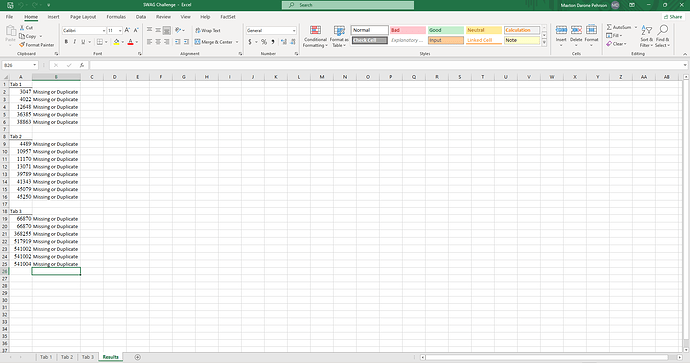Apply Percent Style
Screen dimensions: 690x363
pos(264,42)
